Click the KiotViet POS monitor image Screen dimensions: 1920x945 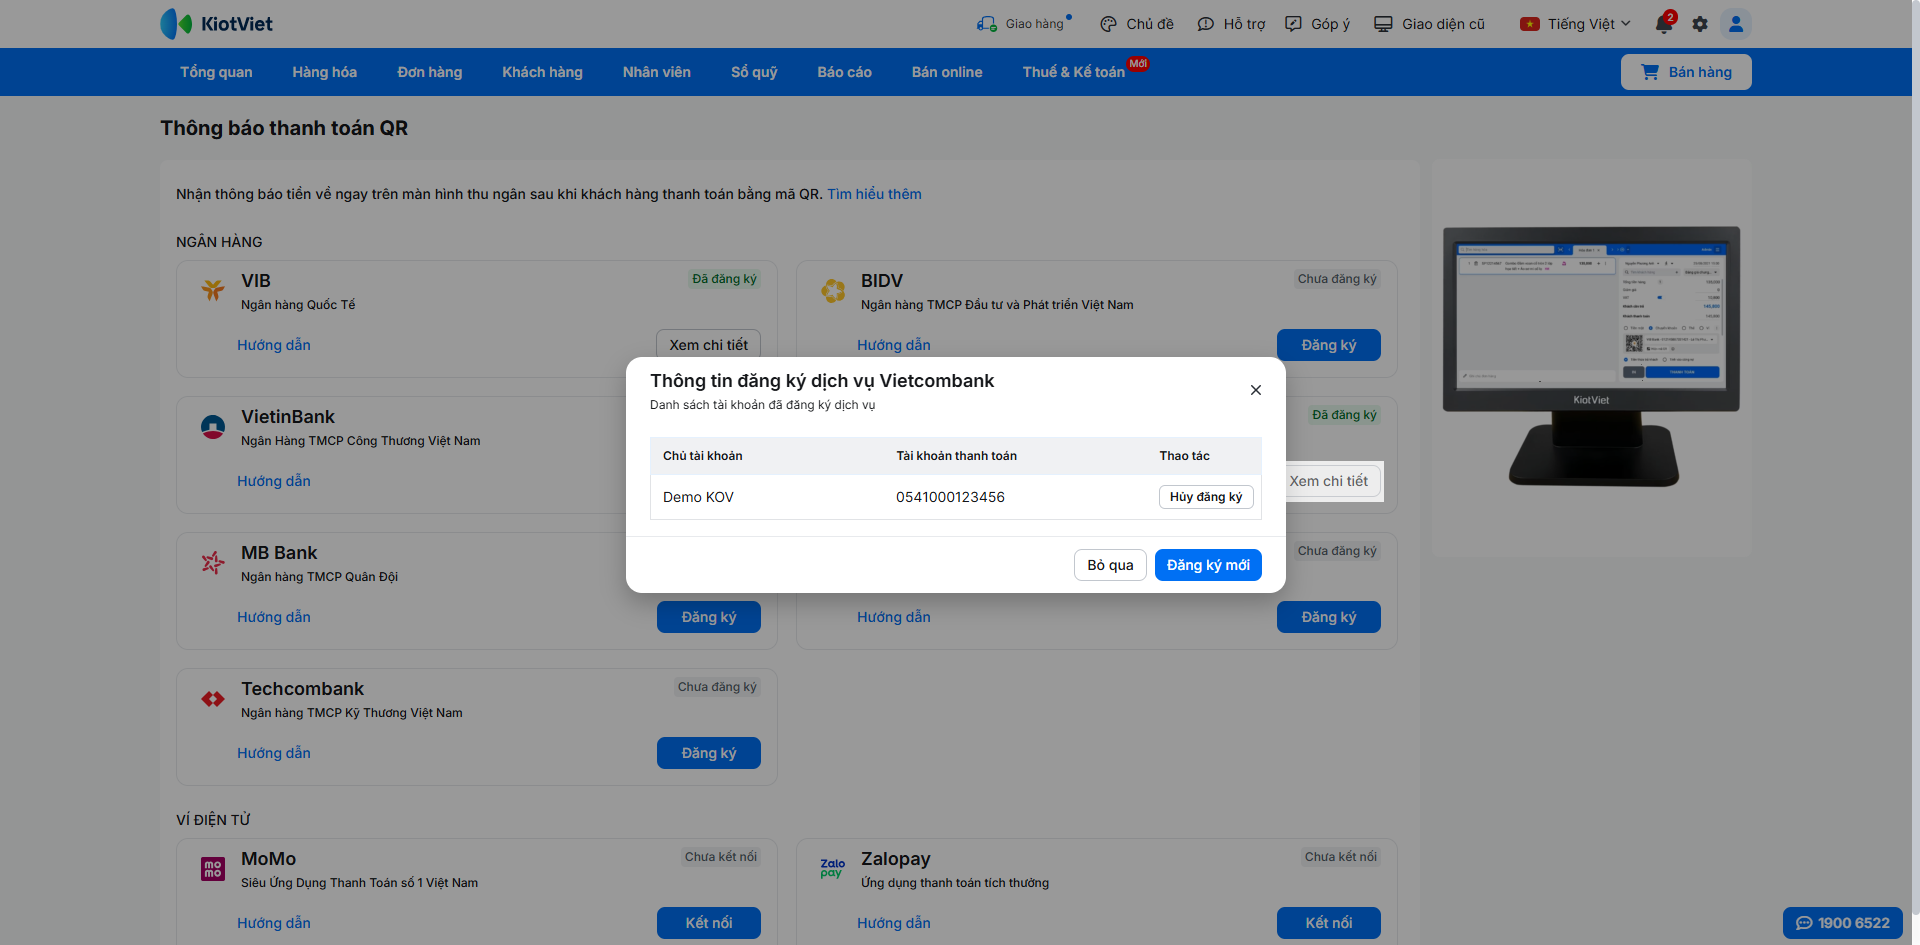tap(1591, 356)
